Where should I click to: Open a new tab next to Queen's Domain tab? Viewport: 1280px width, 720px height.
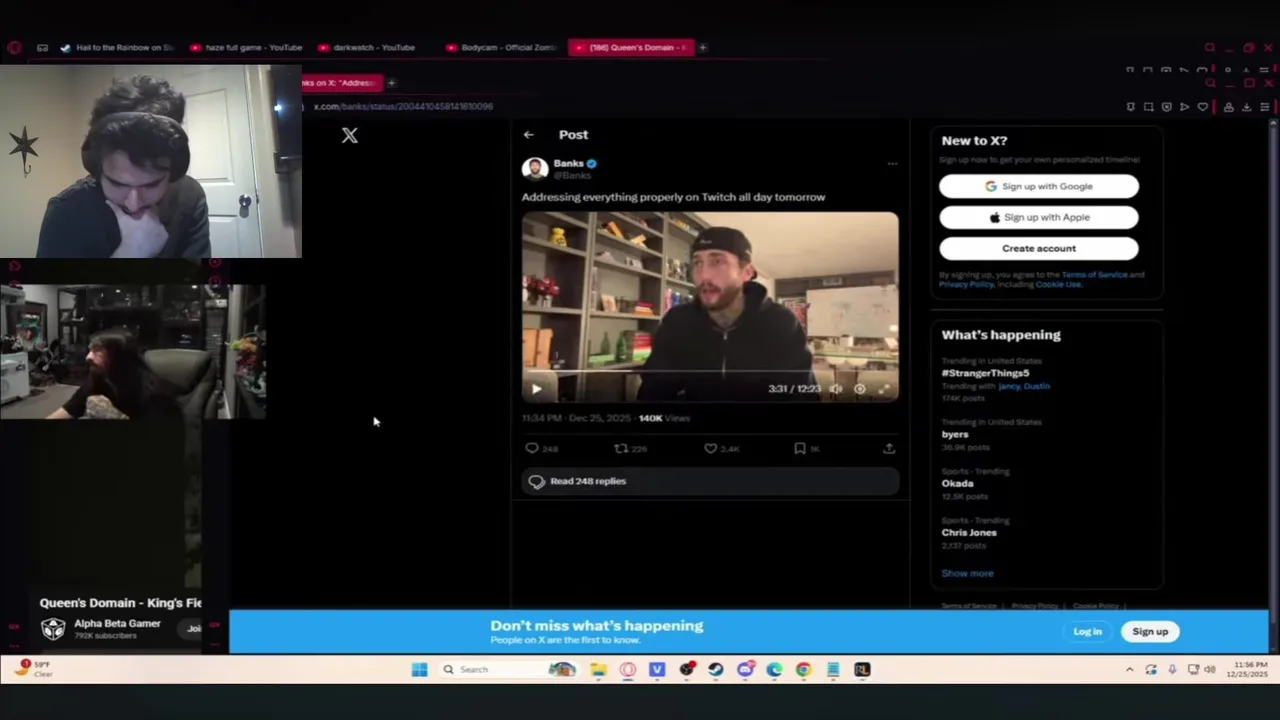[702, 47]
